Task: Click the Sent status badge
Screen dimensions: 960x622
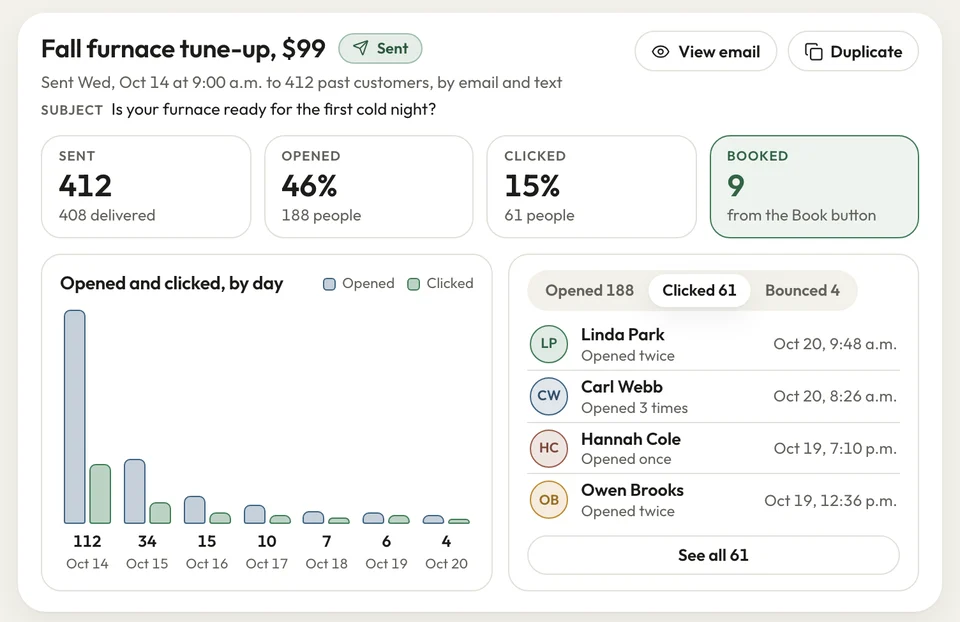Action: coord(380,48)
